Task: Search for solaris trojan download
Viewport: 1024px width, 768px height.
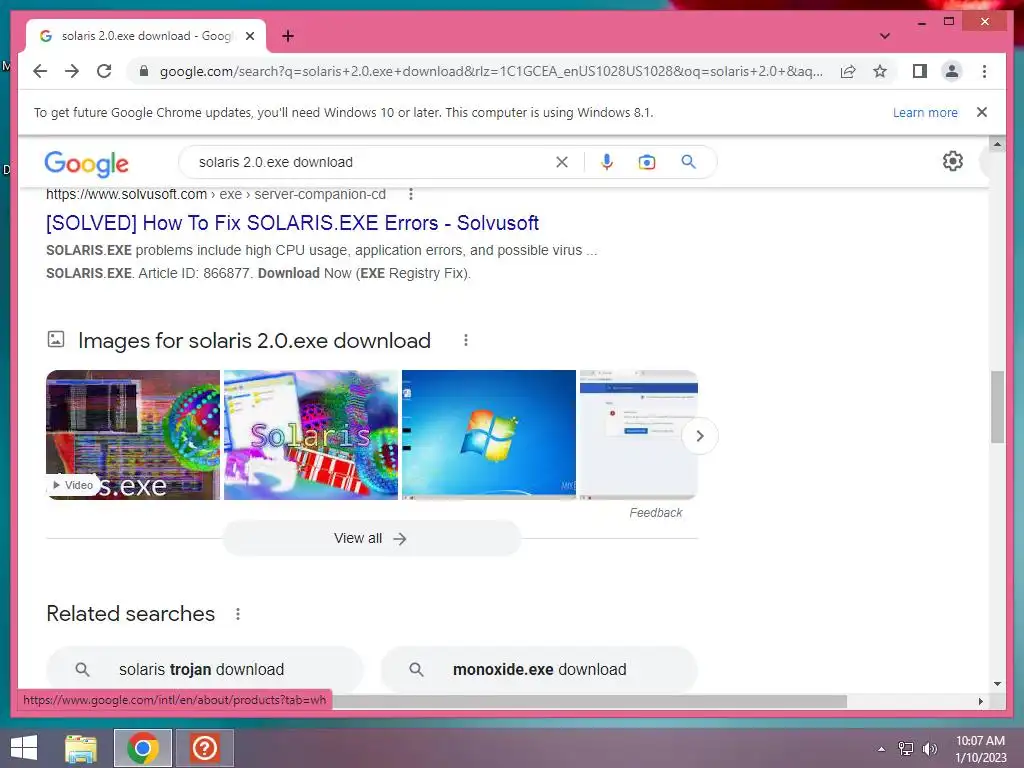Action: [204, 669]
